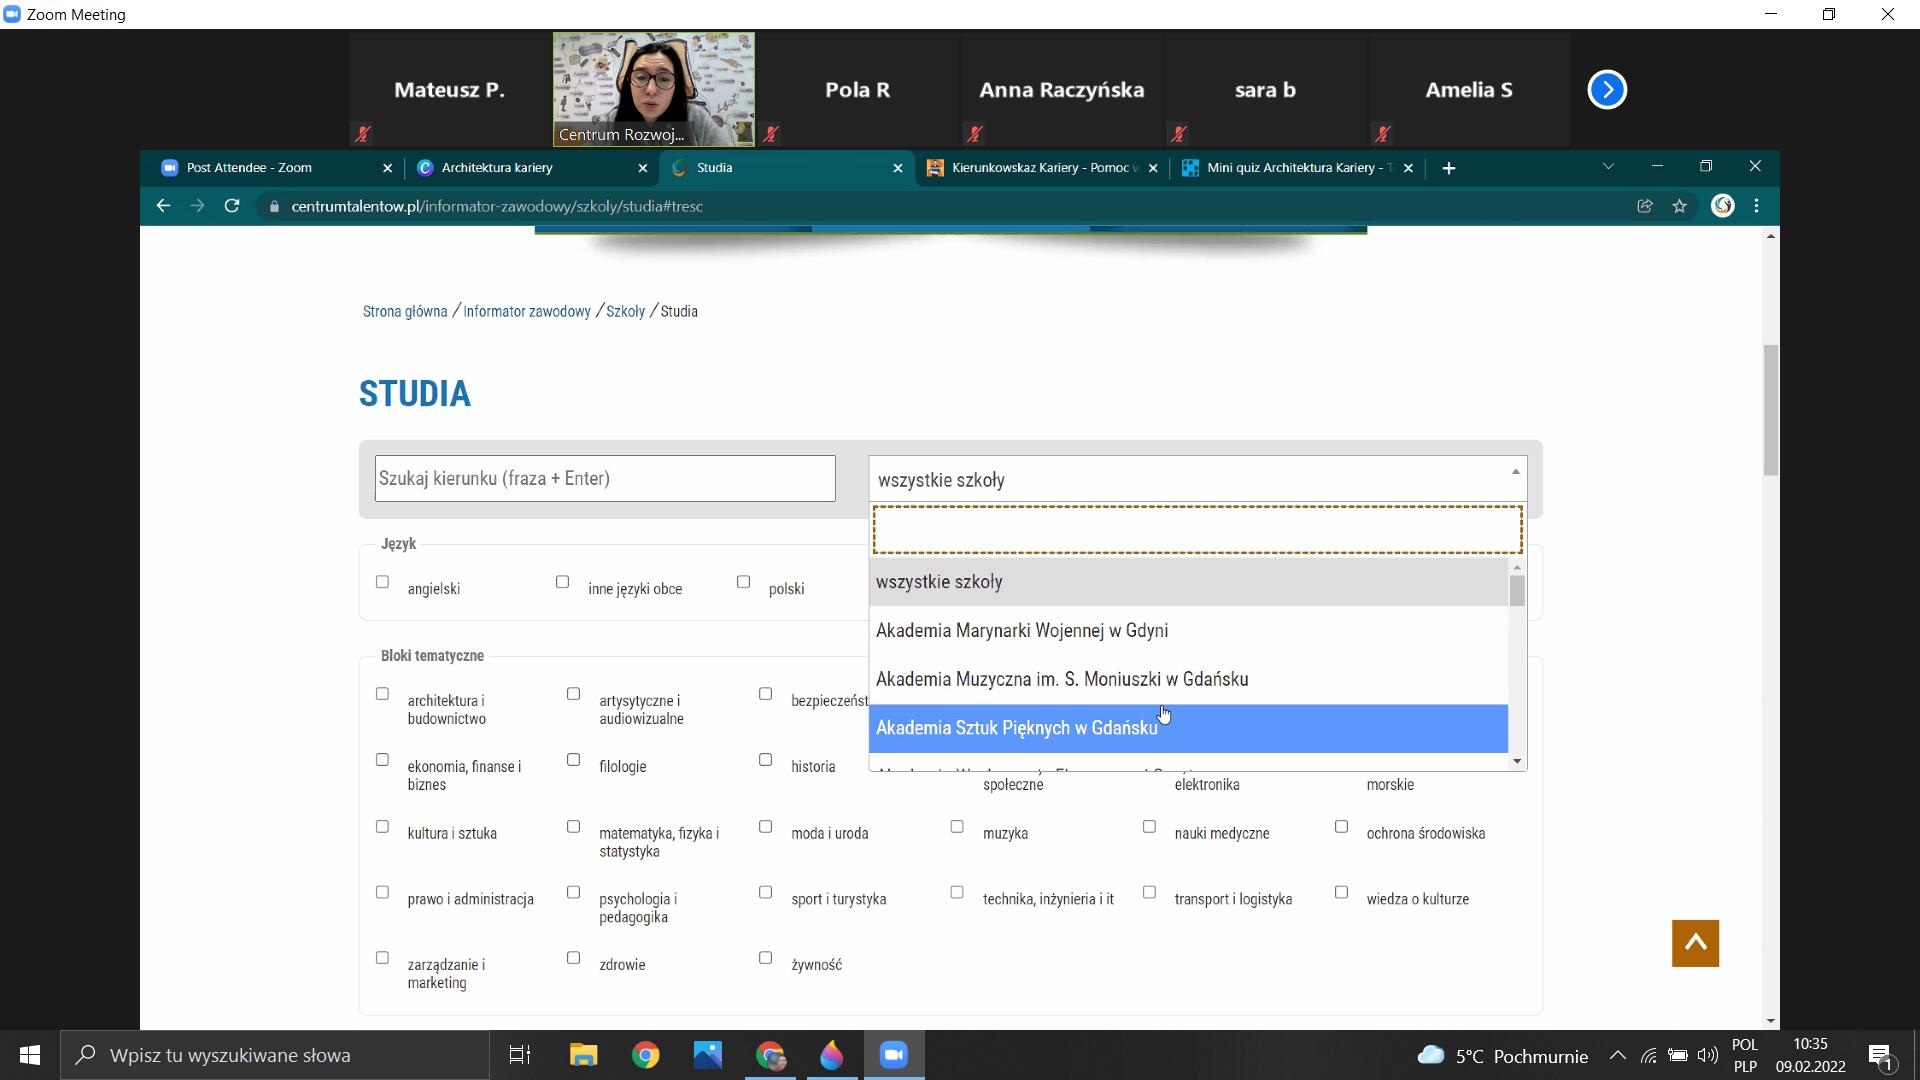The image size is (1920, 1080).
Task: Bookmark page with star icon
Action: (x=1679, y=206)
